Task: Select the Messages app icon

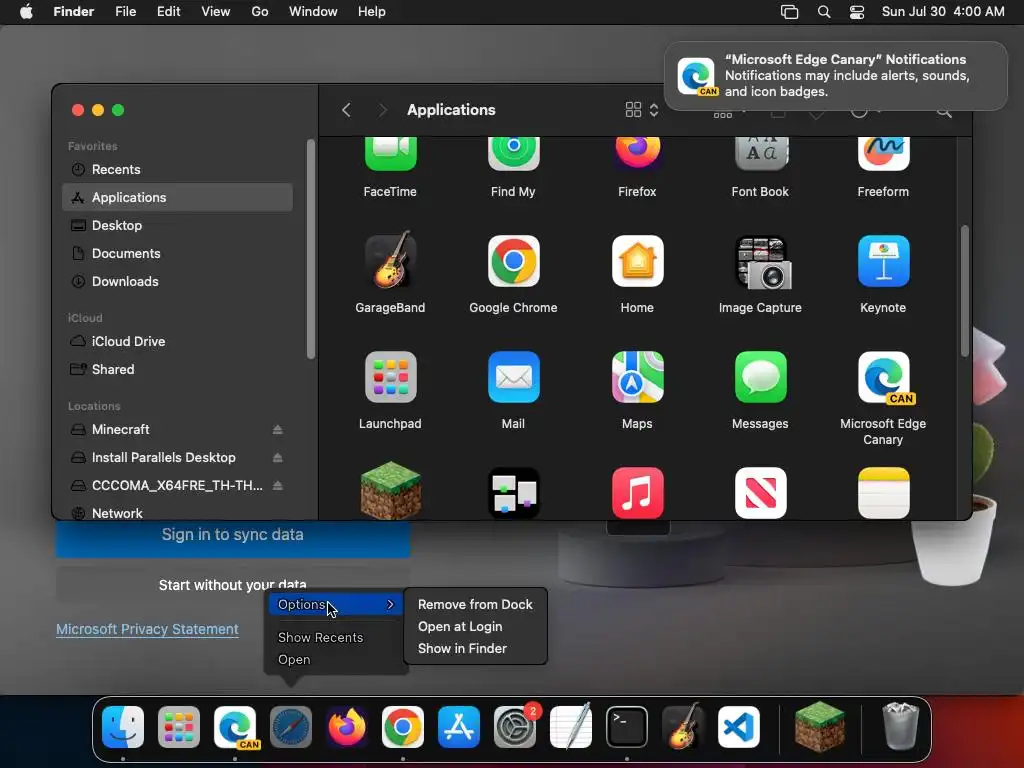Action: (760, 377)
